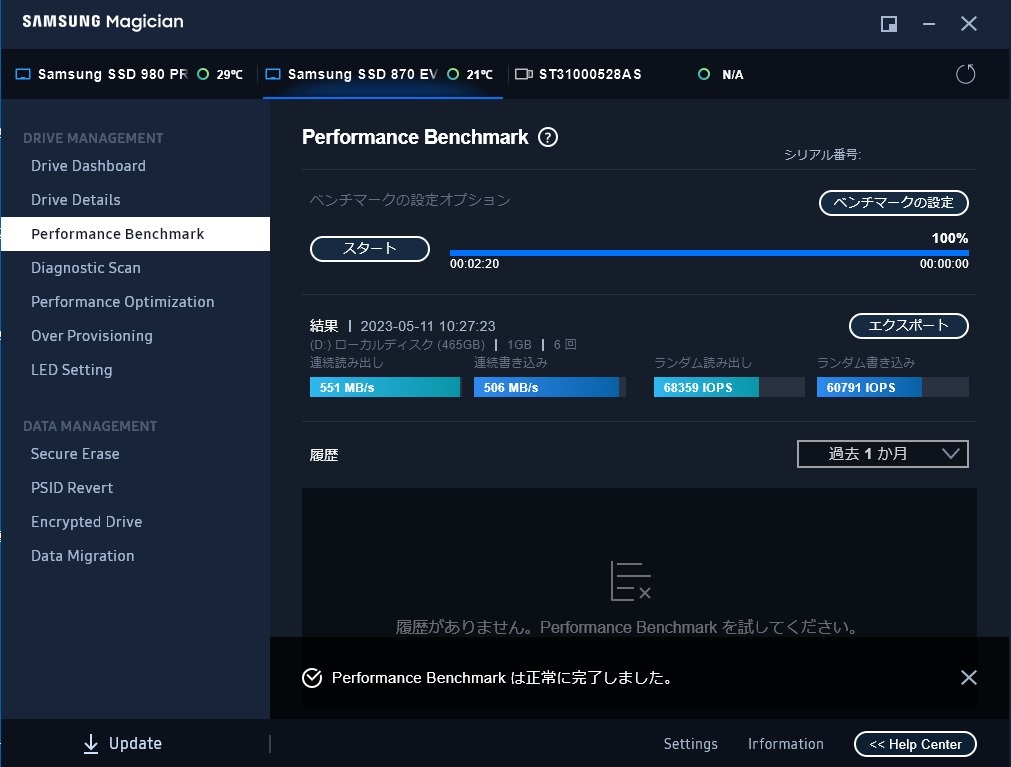Screen dimensions: 1011x767
Task: Click the ST31000528AS hard drive icon
Action: point(523,75)
